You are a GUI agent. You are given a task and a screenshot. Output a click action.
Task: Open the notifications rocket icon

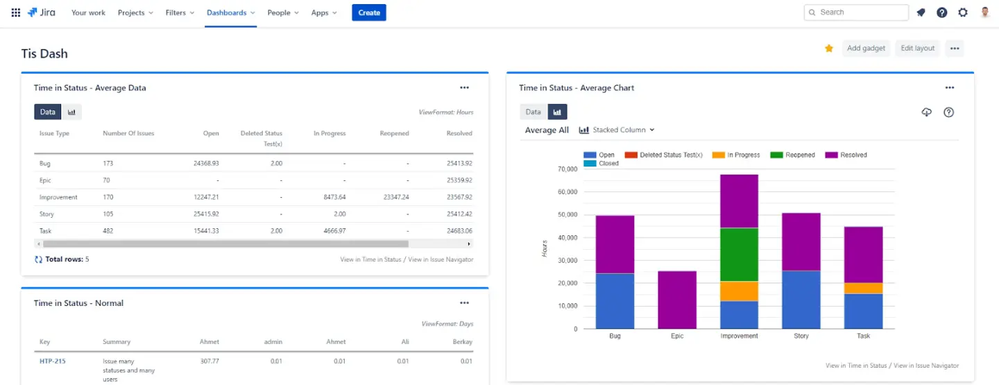coord(921,12)
